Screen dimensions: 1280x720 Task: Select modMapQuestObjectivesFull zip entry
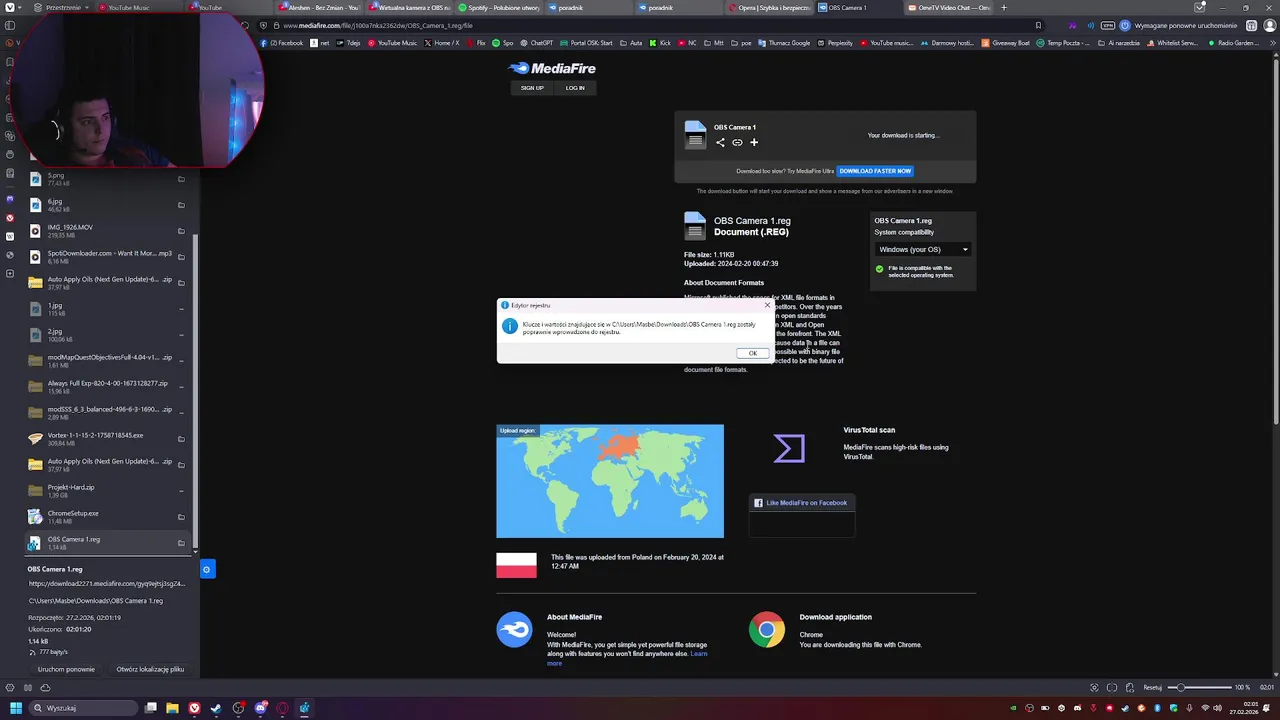click(x=106, y=361)
